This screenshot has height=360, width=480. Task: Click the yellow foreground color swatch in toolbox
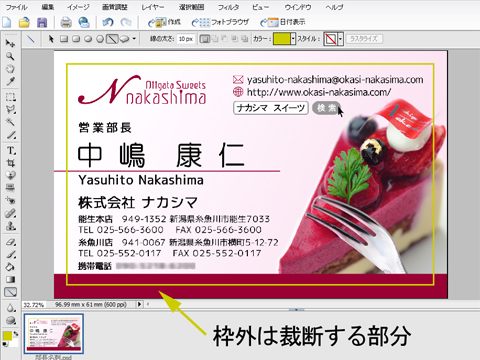point(7,336)
